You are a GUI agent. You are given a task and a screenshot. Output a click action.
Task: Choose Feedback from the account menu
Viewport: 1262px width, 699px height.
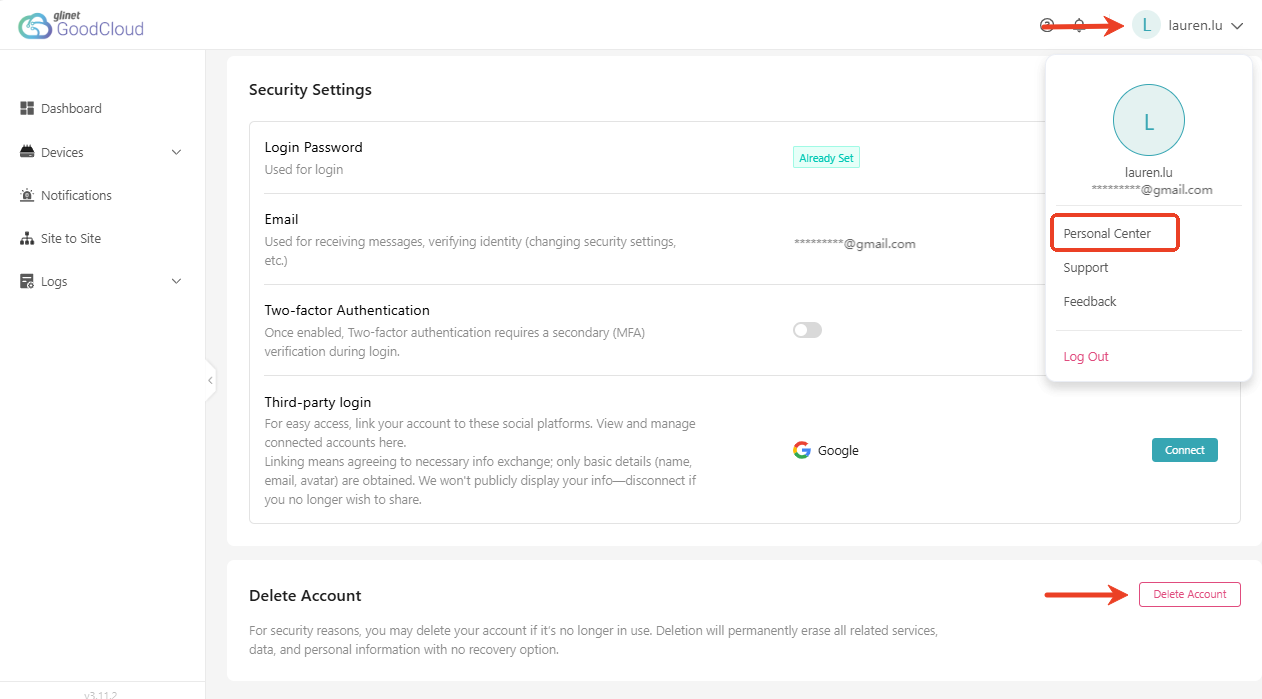click(x=1090, y=301)
